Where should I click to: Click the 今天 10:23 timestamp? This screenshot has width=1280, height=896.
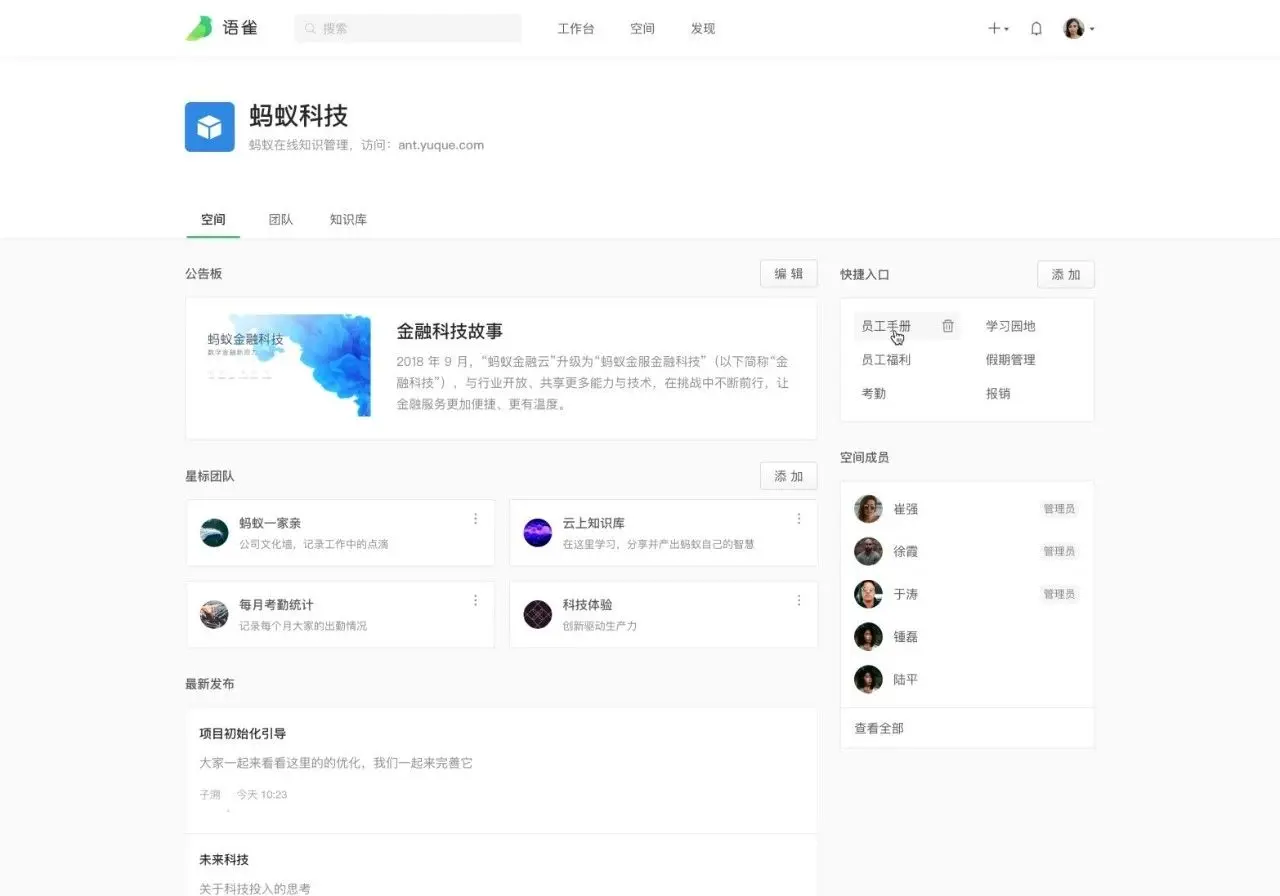click(x=262, y=795)
